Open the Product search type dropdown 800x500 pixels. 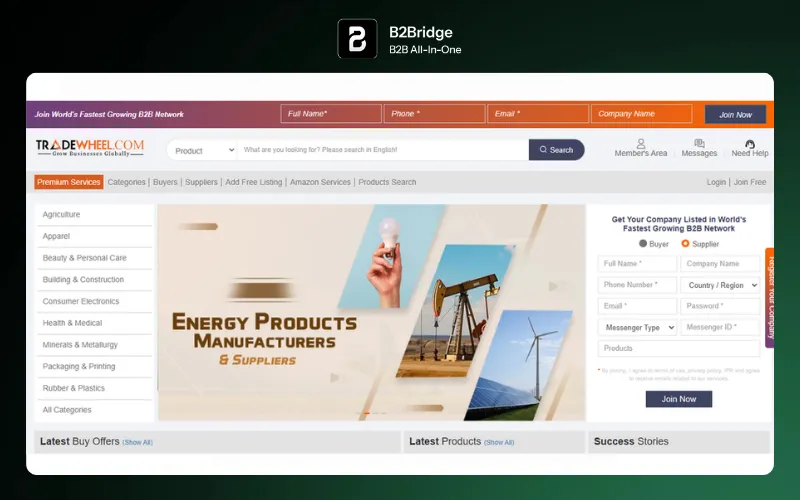203,151
